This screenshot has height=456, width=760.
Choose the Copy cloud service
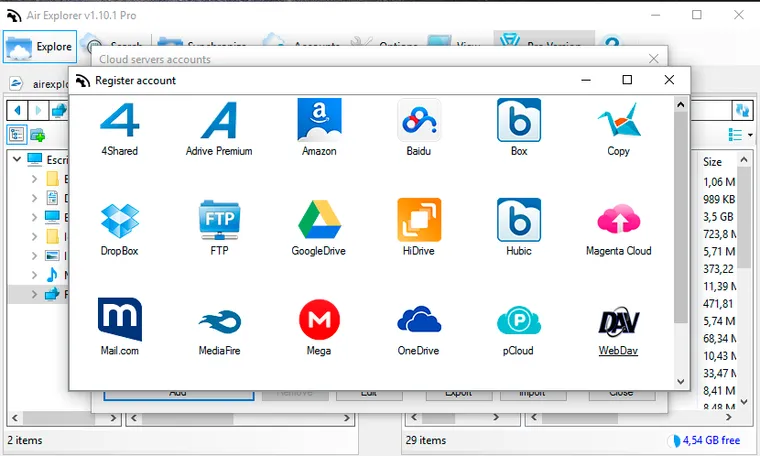pos(618,128)
